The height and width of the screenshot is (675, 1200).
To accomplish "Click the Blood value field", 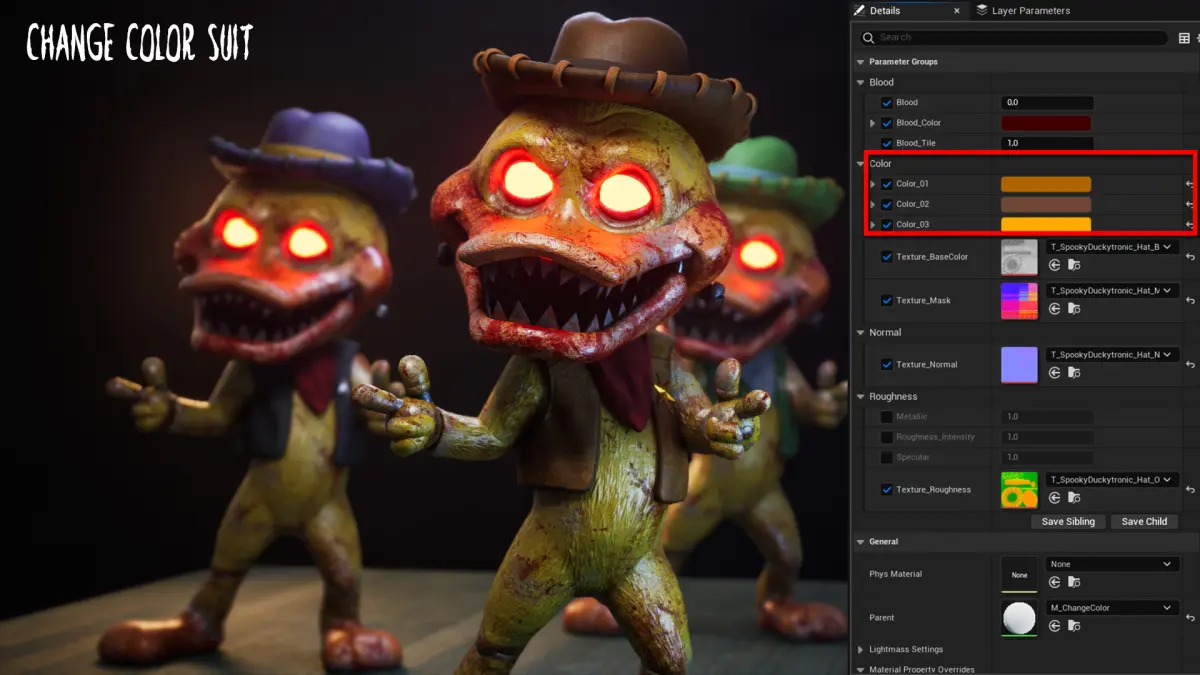I will tap(1047, 103).
